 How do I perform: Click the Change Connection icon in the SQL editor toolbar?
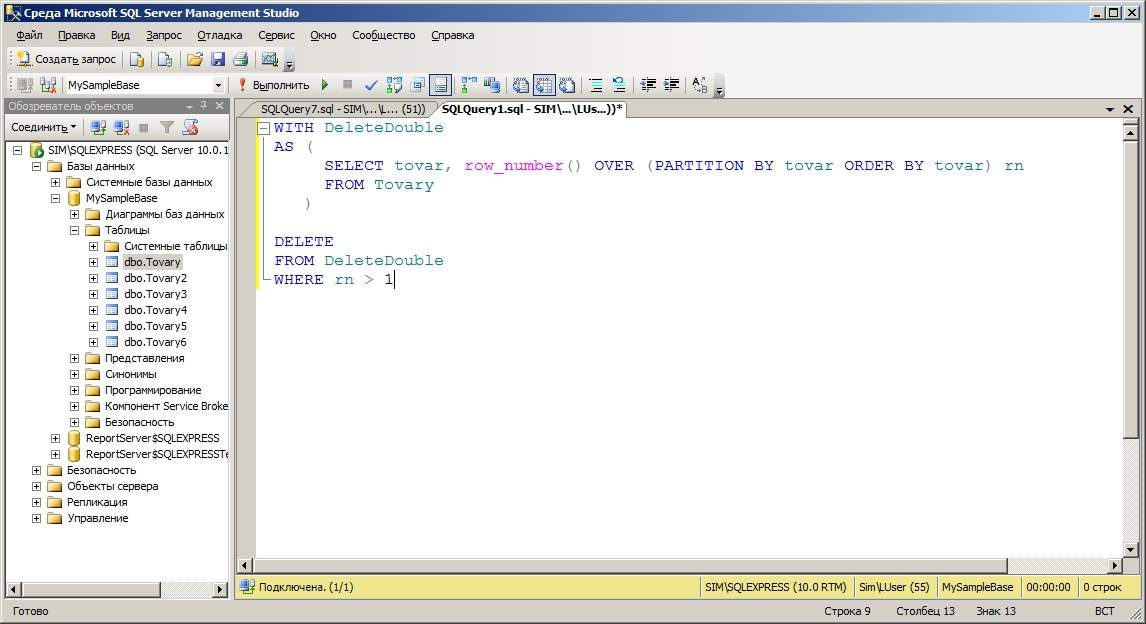click(48, 85)
